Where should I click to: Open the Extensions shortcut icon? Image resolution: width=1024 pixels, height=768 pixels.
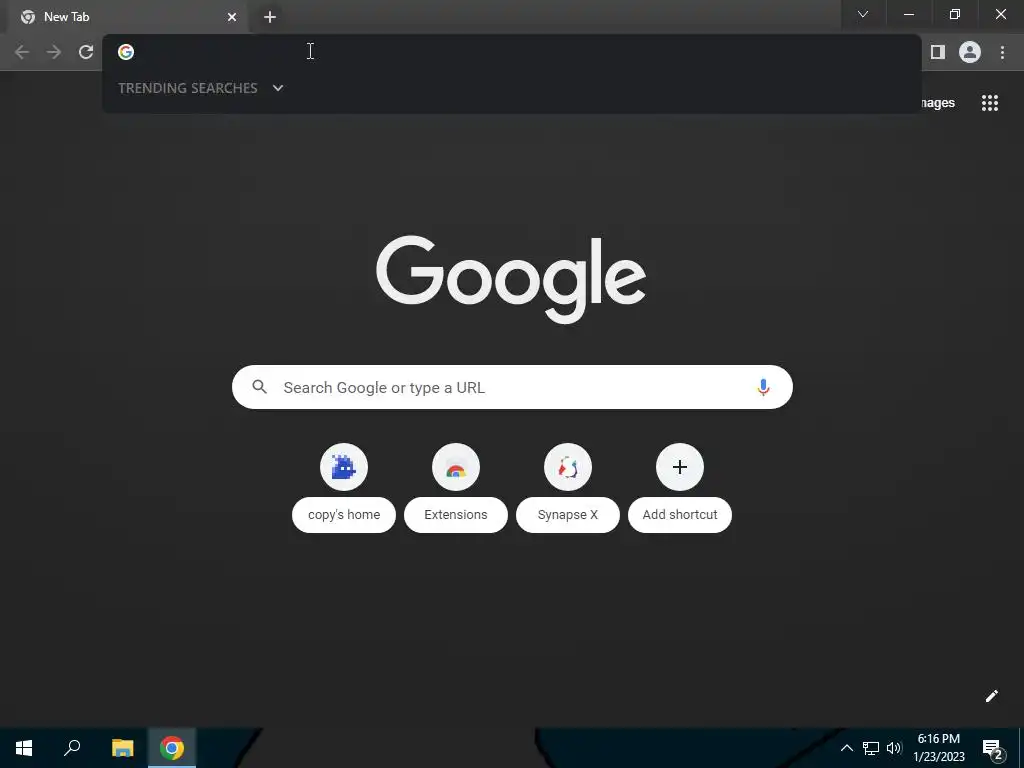tap(456, 467)
